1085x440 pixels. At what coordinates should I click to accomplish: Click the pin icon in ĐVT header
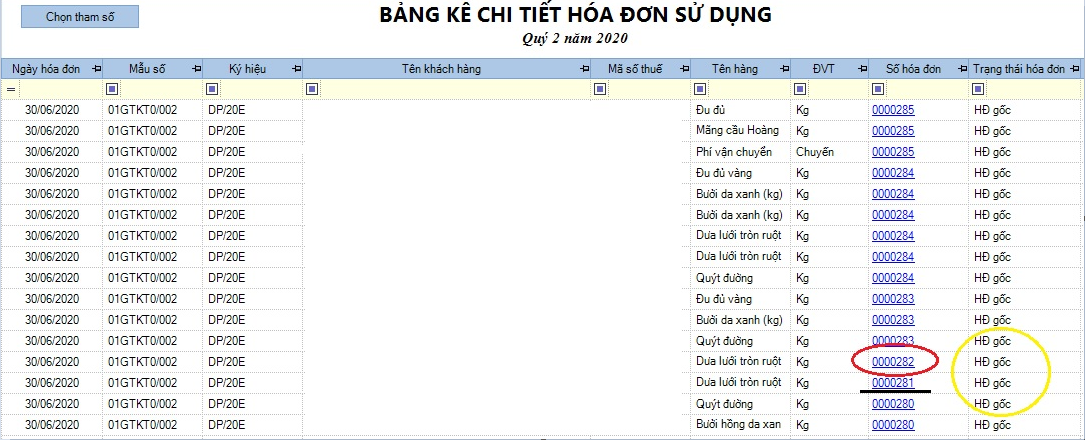click(864, 69)
